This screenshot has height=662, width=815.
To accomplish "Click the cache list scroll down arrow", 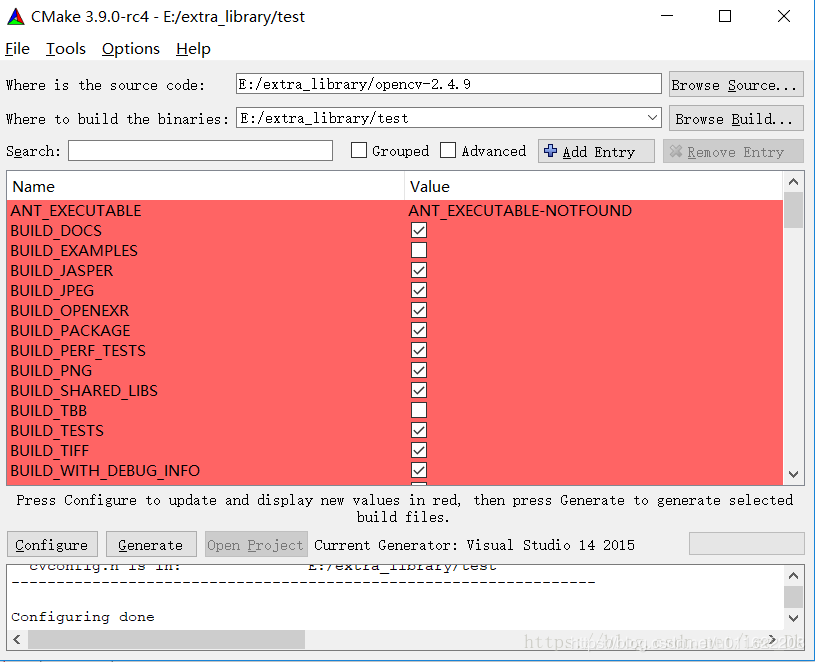I will coord(793,474).
